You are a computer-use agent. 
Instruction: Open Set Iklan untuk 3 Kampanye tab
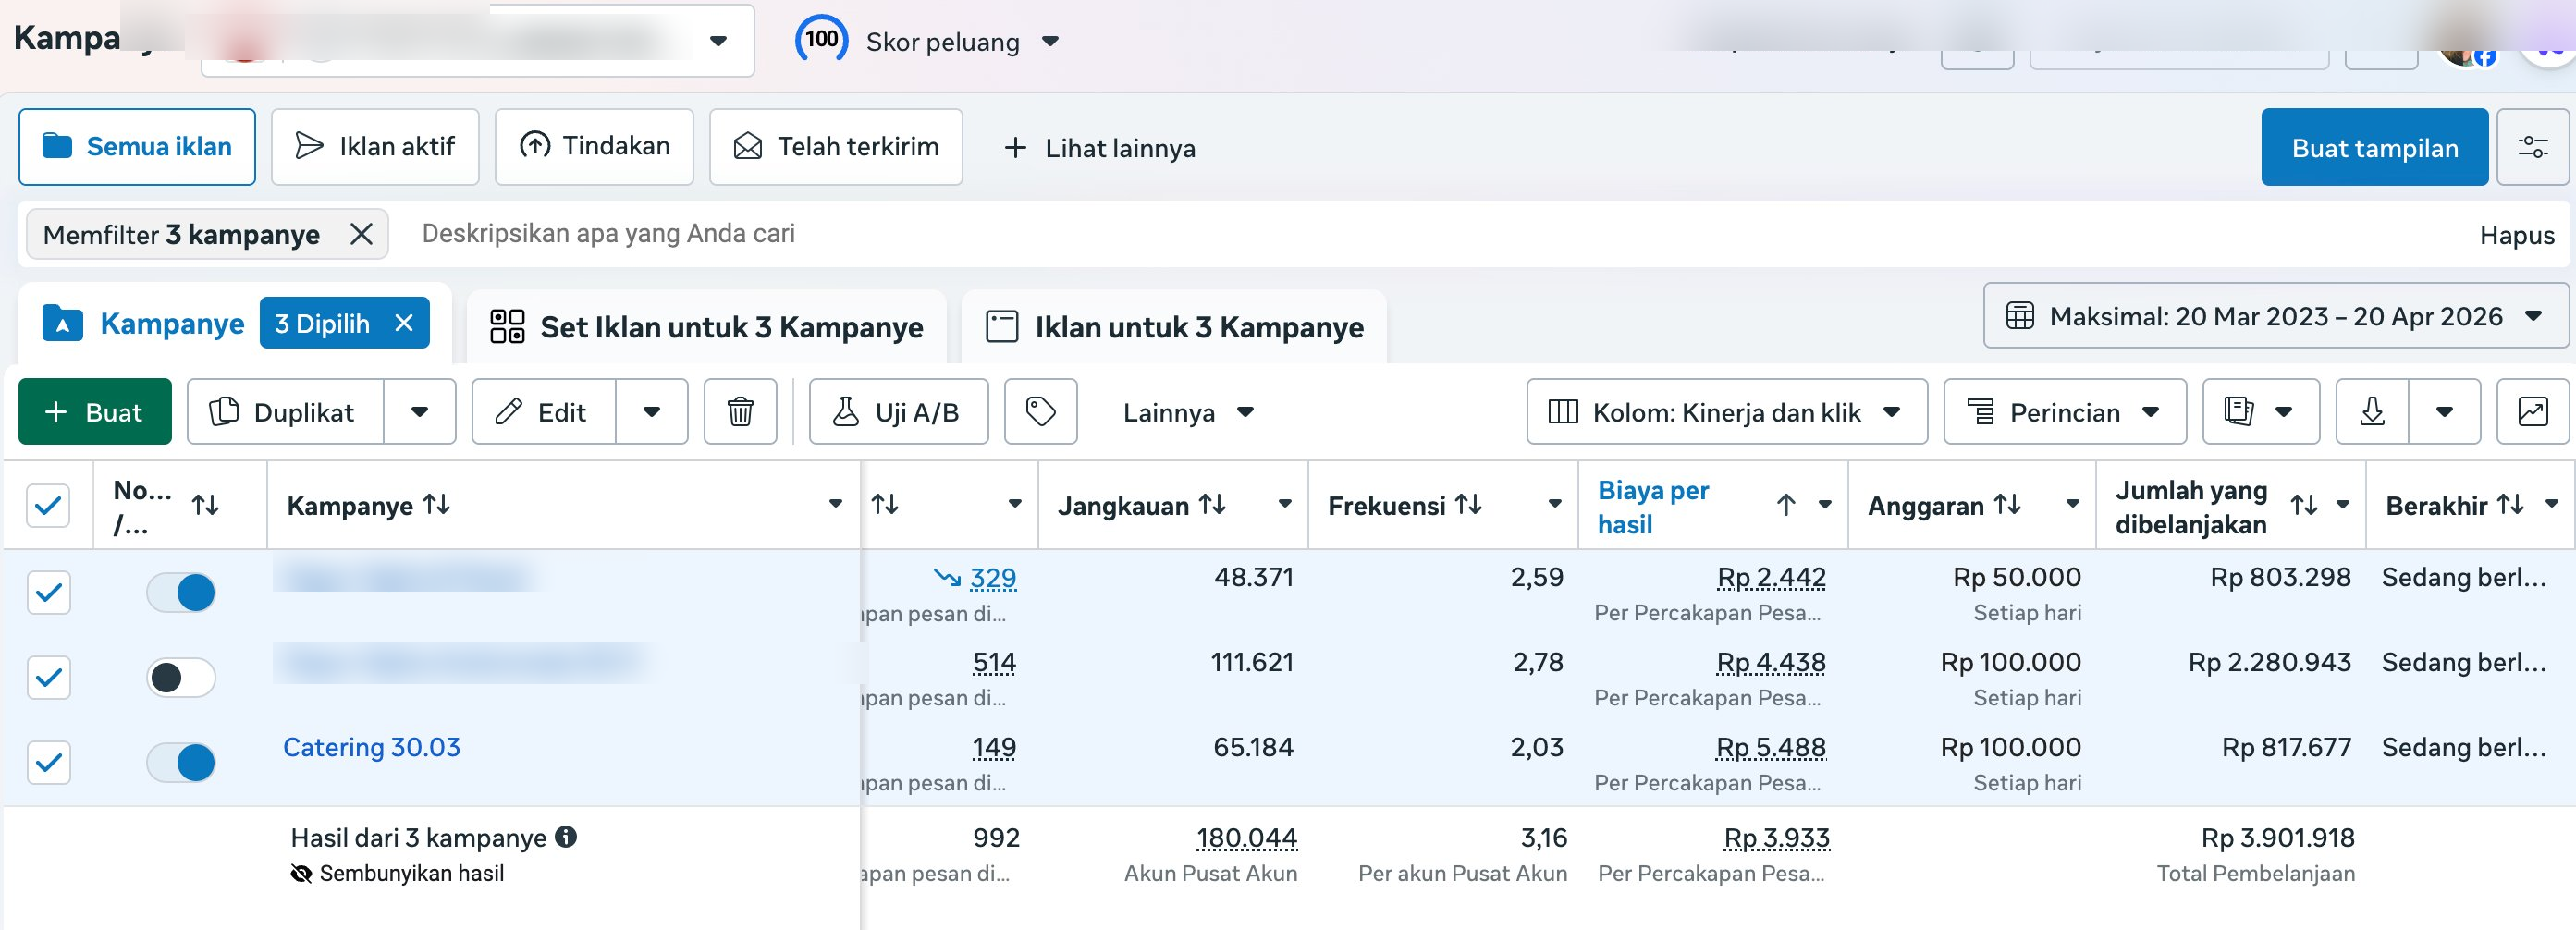[706, 327]
